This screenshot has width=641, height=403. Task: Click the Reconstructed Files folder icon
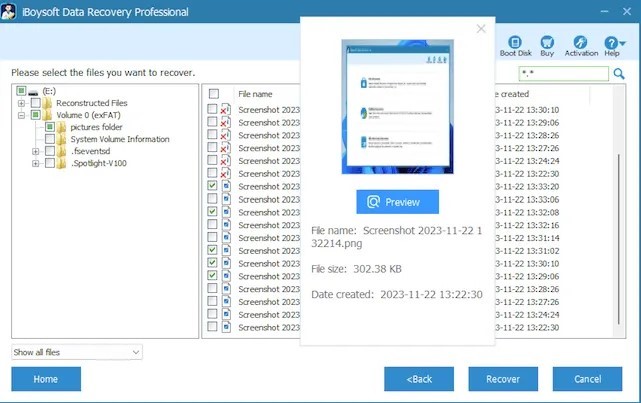(47, 103)
